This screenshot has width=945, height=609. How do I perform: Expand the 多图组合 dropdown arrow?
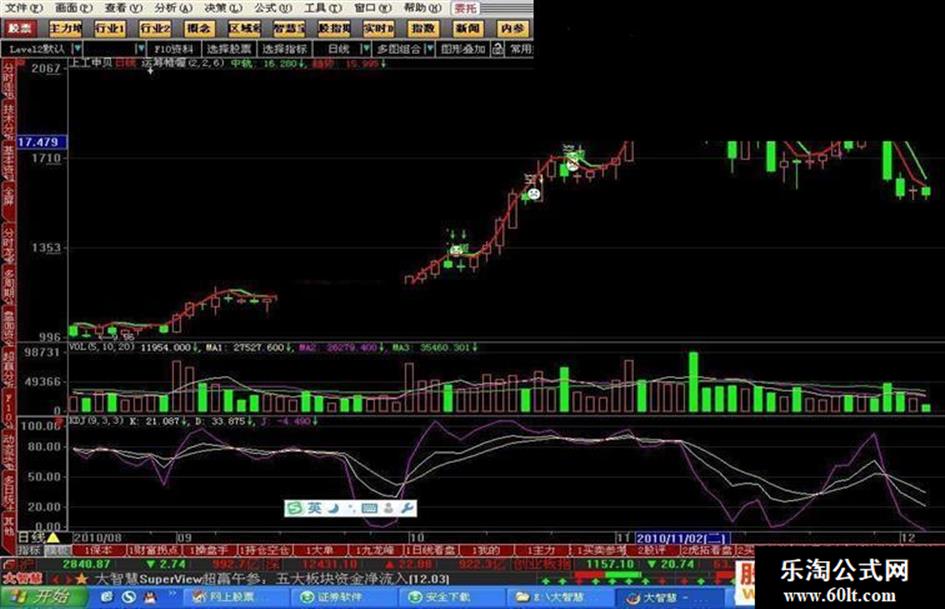(x=429, y=49)
